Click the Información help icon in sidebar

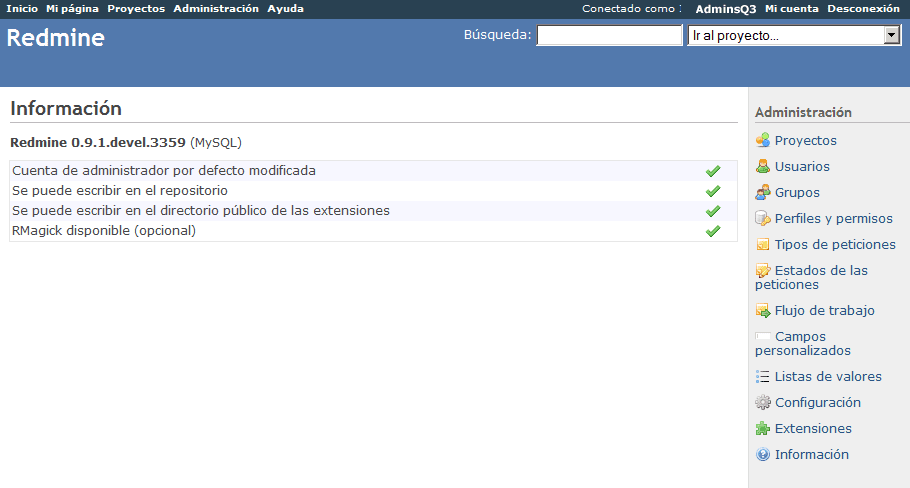click(763, 454)
